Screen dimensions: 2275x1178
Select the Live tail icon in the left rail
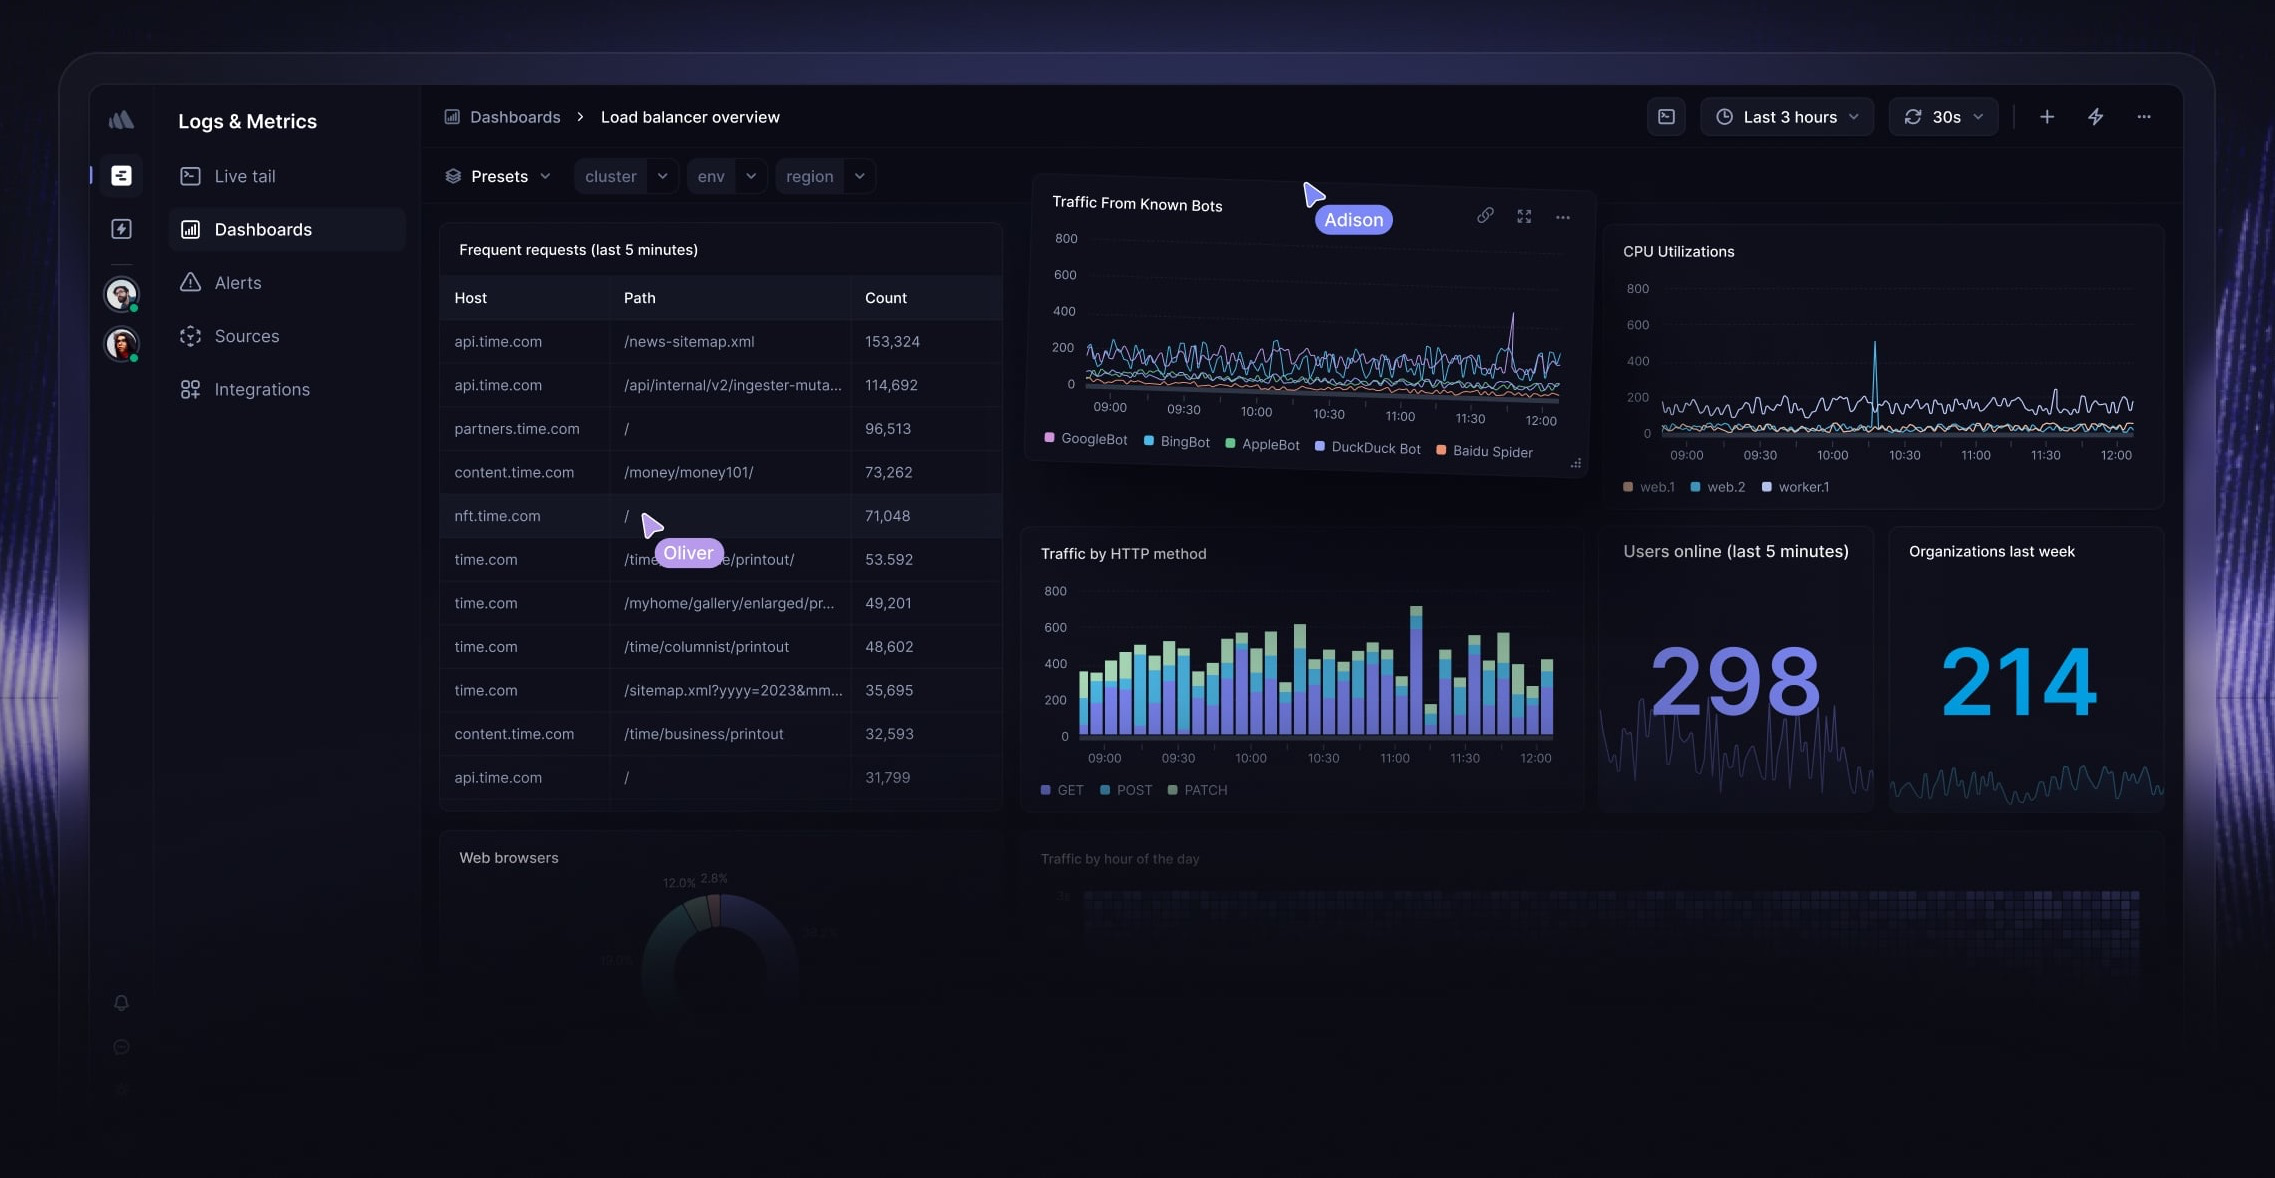pos(121,175)
